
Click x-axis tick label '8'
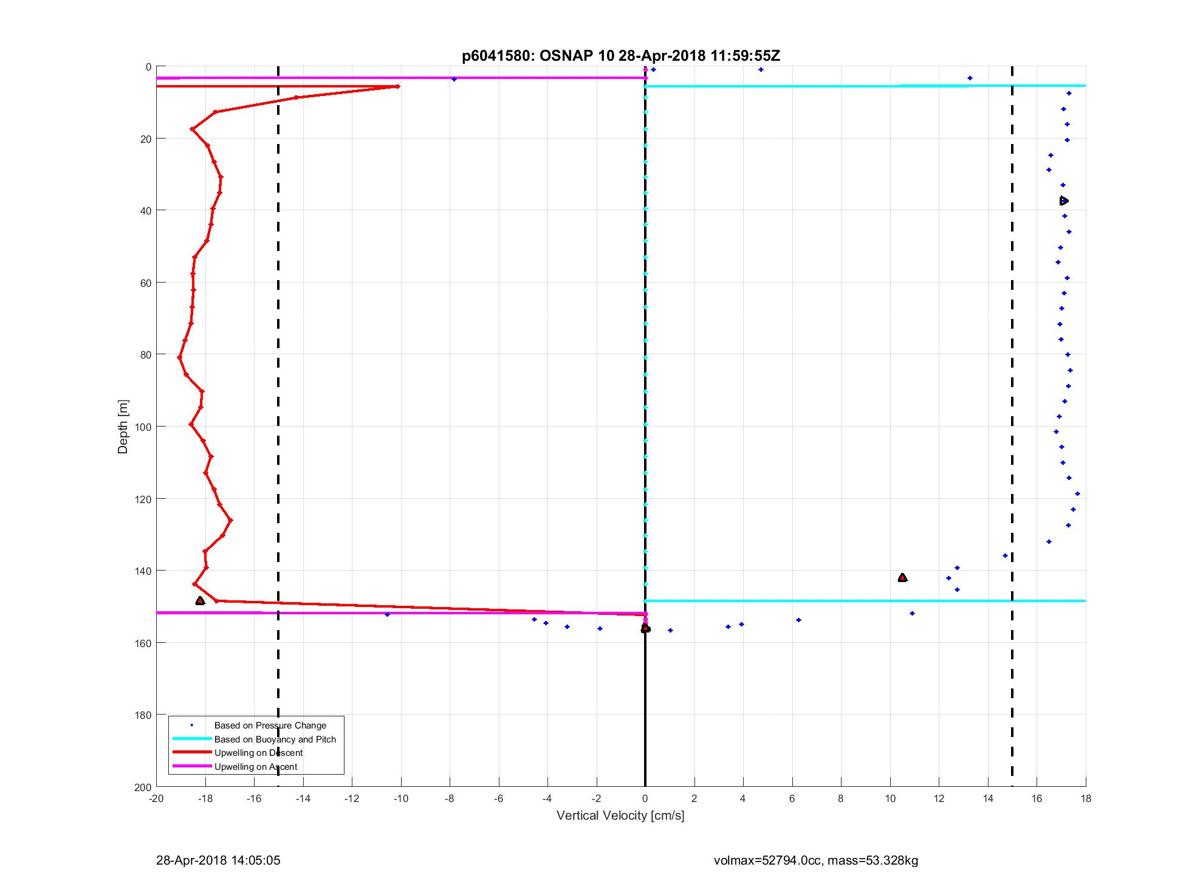click(840, 799)
